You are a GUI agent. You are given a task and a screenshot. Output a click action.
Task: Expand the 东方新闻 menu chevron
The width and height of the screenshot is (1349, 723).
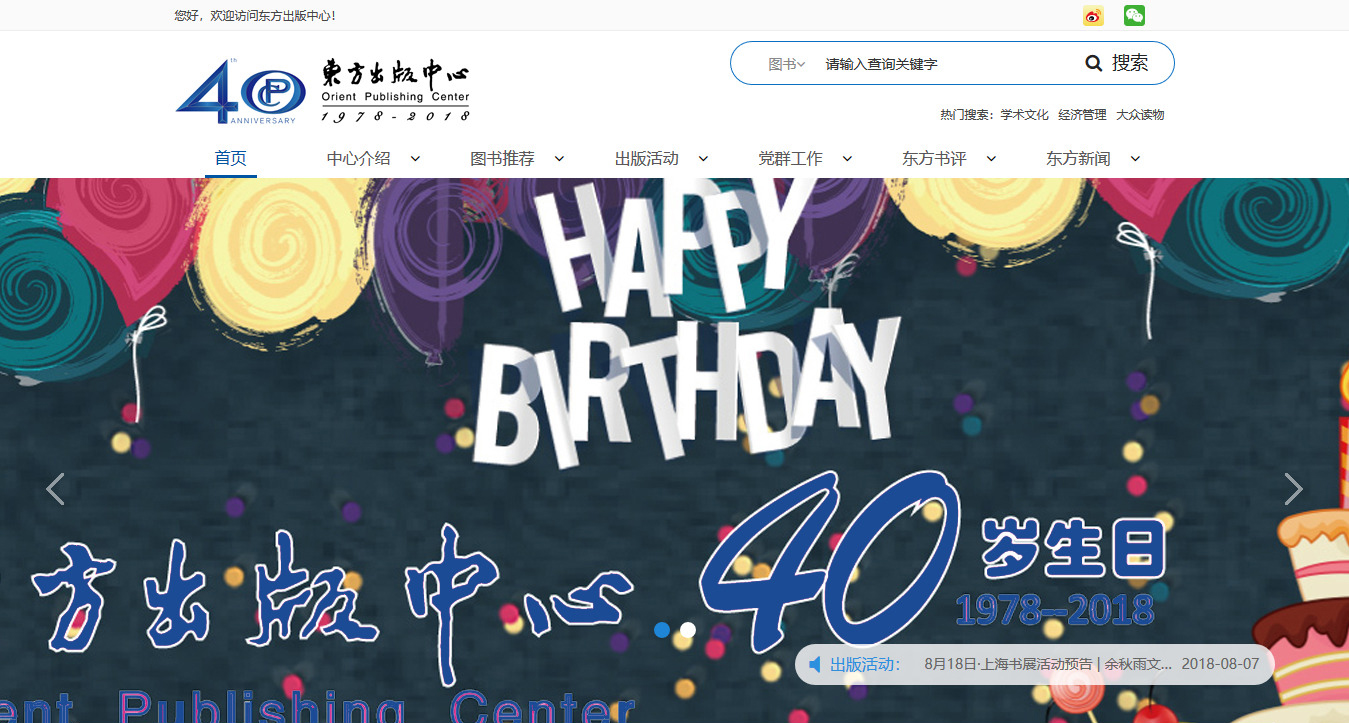(1135, 158)
